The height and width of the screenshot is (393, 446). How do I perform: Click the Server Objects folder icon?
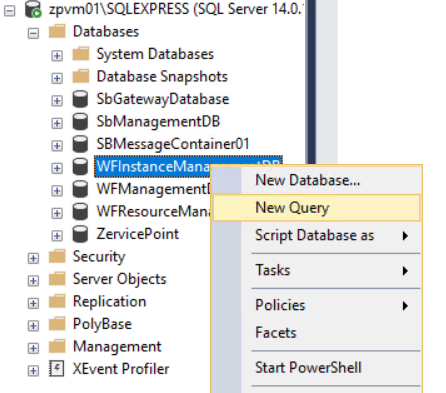pyautogui.click(x=57, y=279)
